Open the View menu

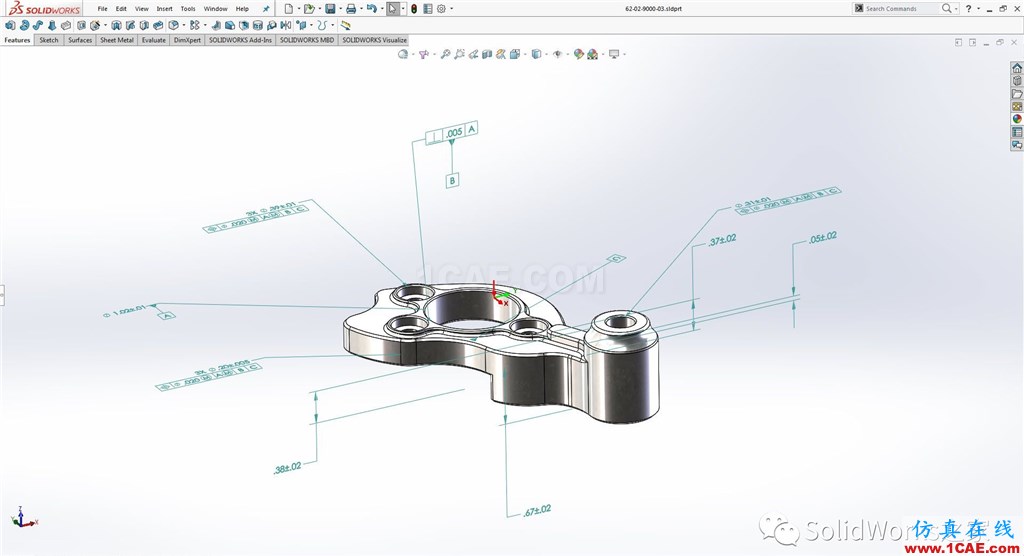point(142,9)
